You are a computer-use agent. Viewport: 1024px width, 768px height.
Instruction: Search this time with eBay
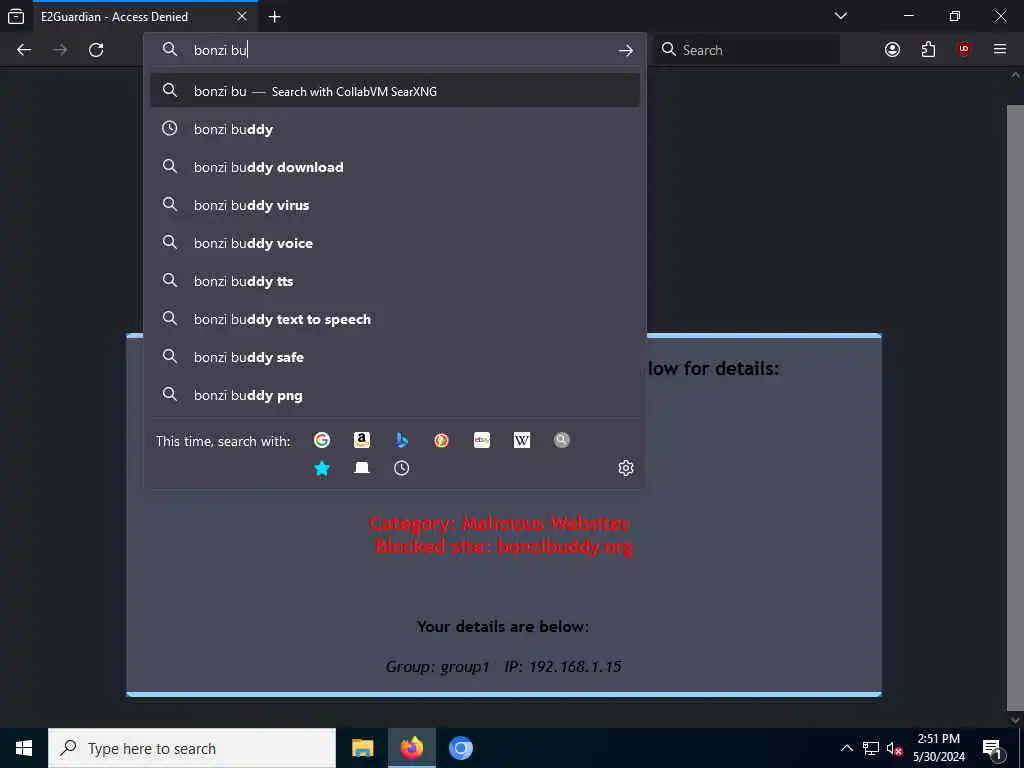482,440
